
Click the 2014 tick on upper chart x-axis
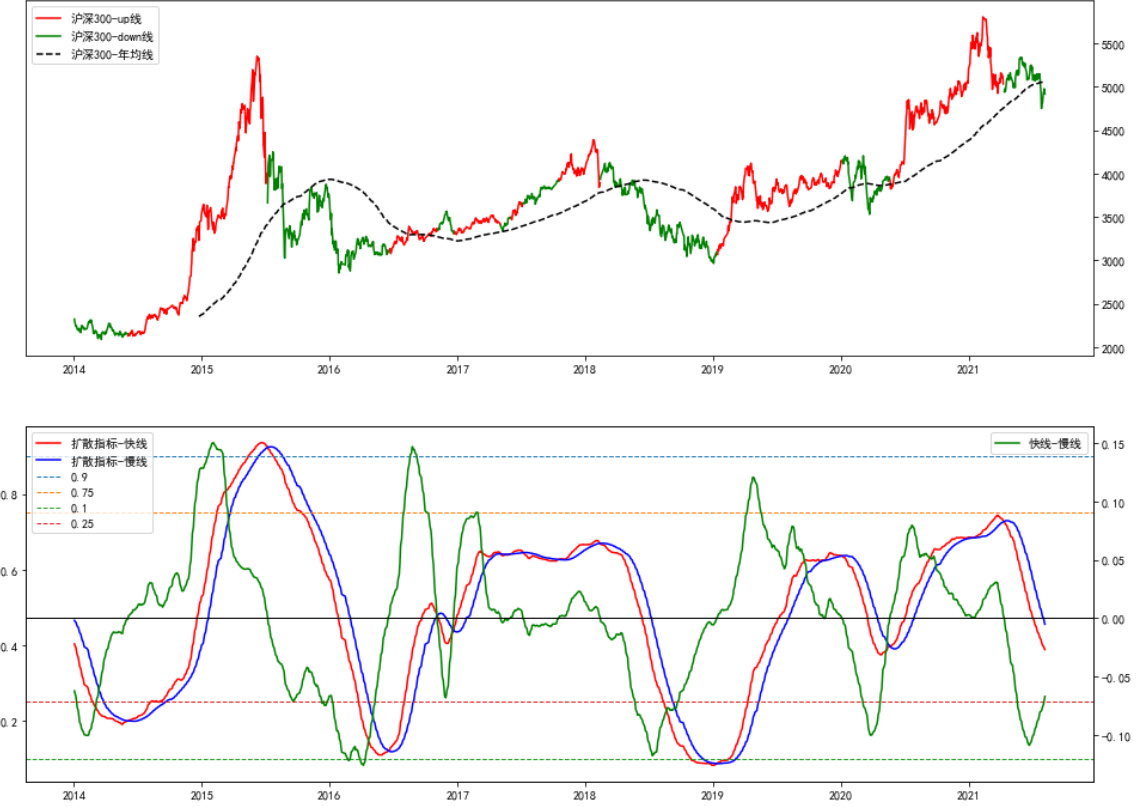(x=74, y=369)
